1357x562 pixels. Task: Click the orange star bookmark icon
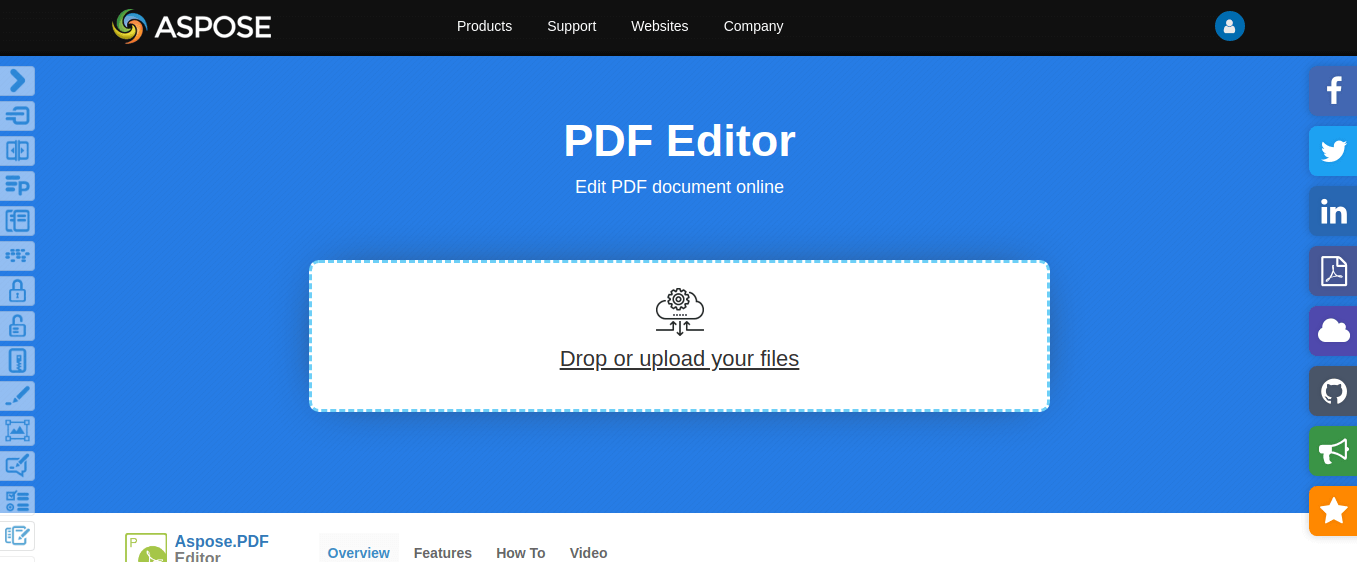(x=1333, y=511)
